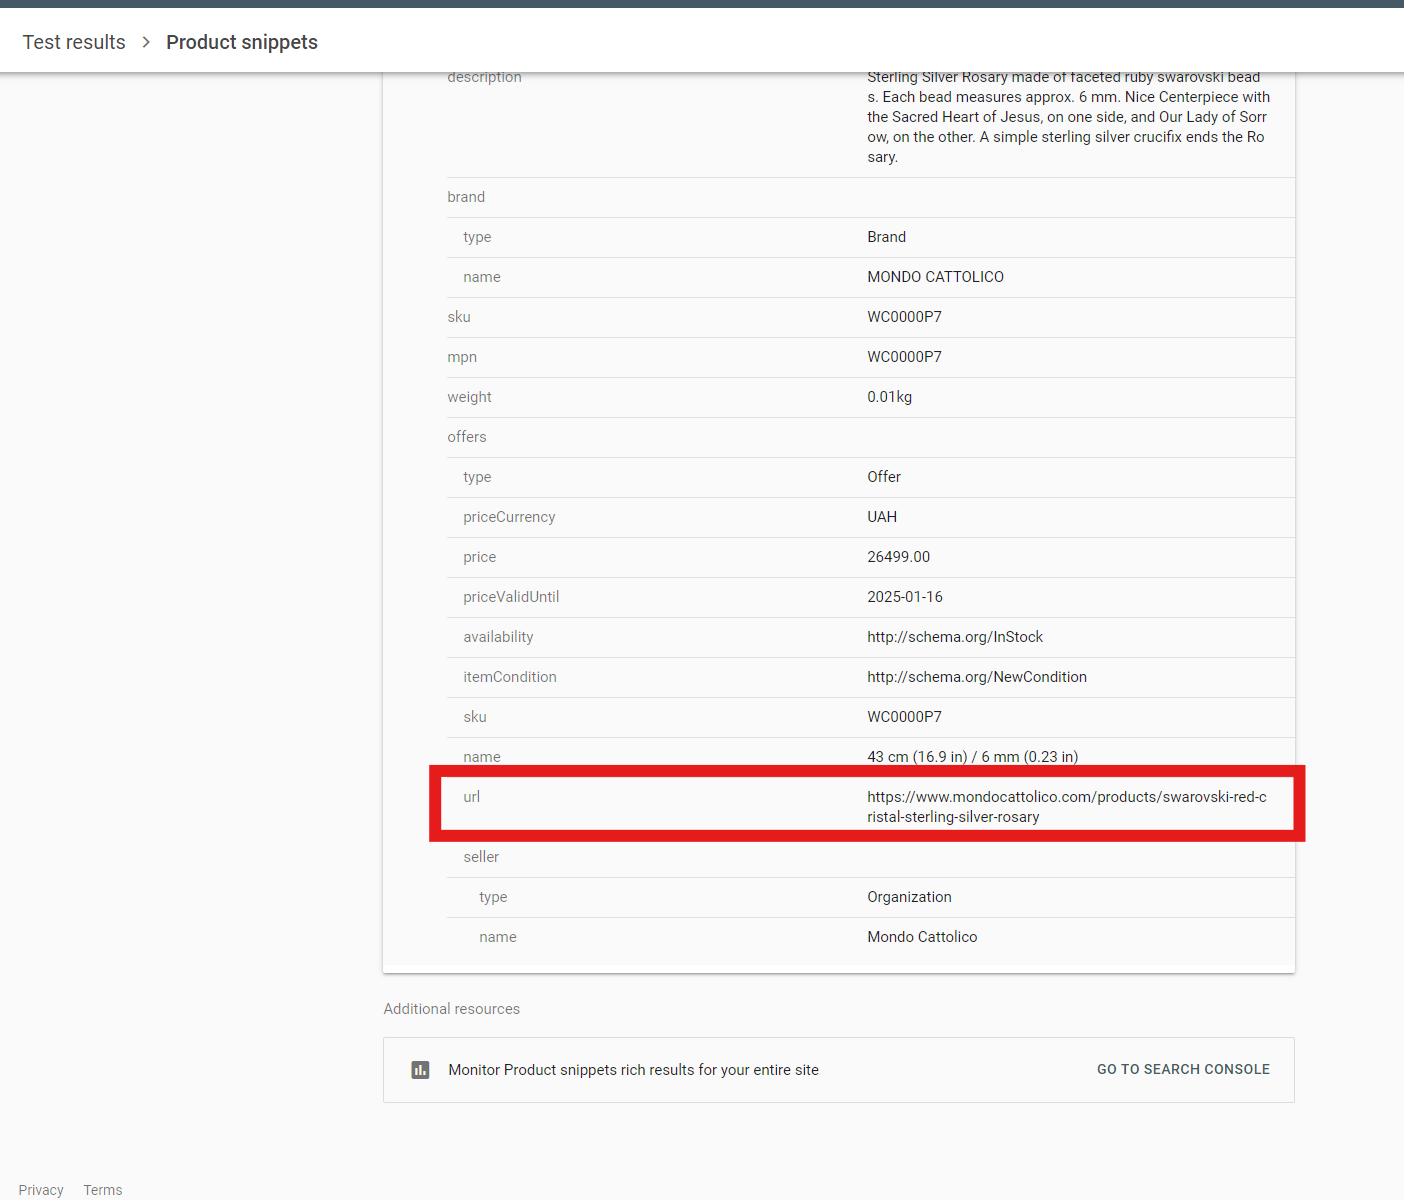Open the Terms link
The height and width of the screenshot is (1200, 1404).
(103, 1190)
